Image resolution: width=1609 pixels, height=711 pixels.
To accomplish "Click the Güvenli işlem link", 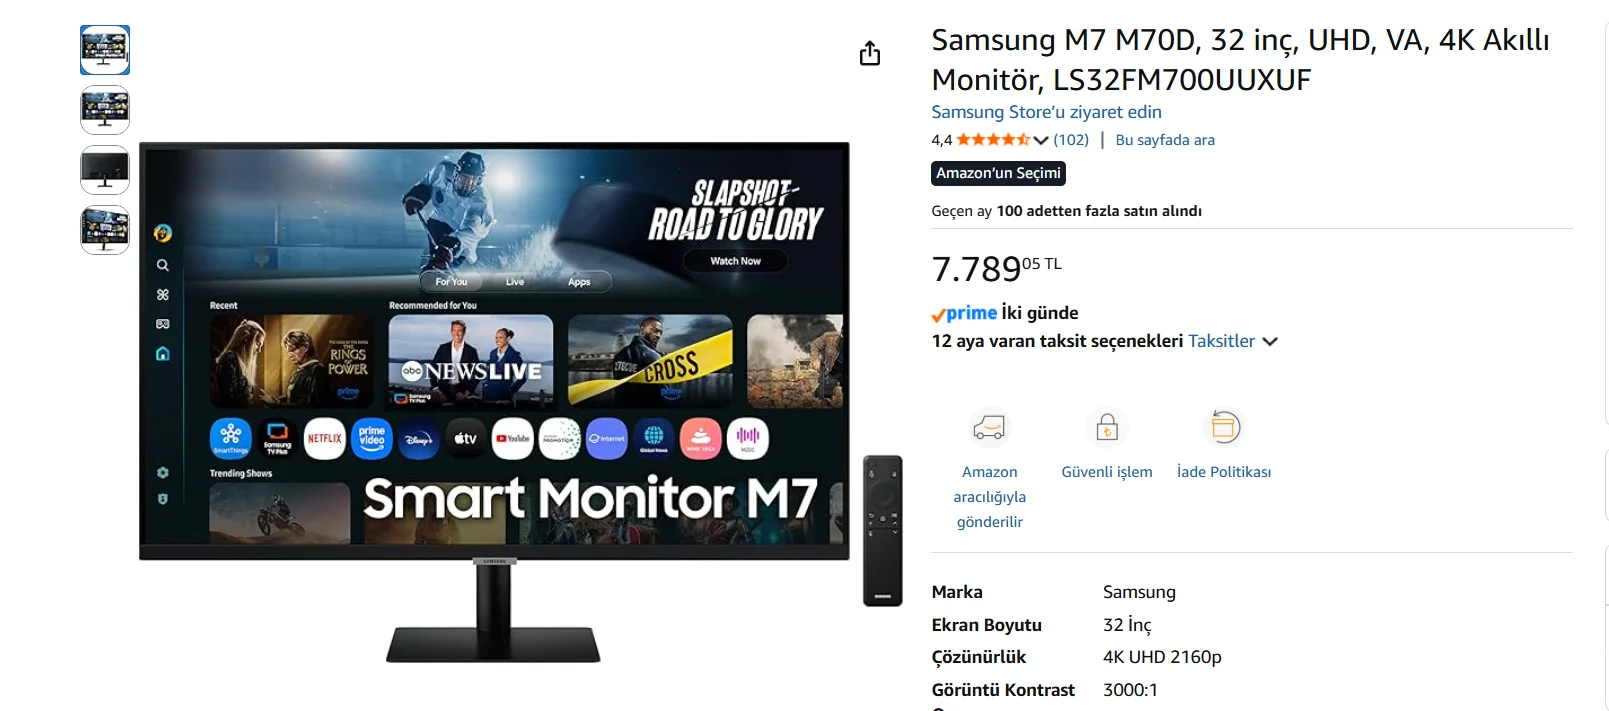I will coord(1107,472).
